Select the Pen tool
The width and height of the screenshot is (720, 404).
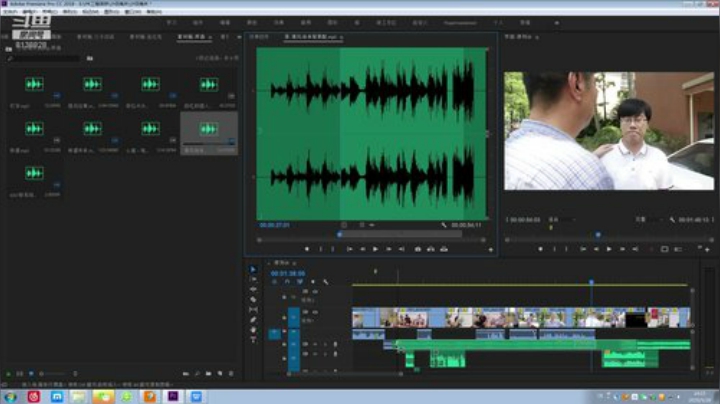(x=253, y=320)
